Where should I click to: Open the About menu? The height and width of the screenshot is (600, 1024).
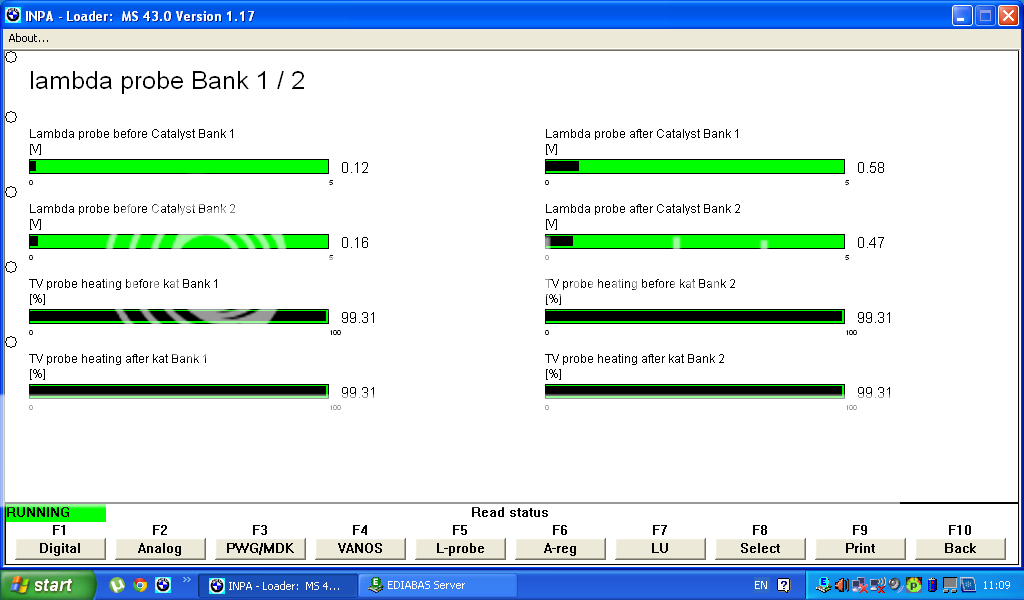click(27, 38)
